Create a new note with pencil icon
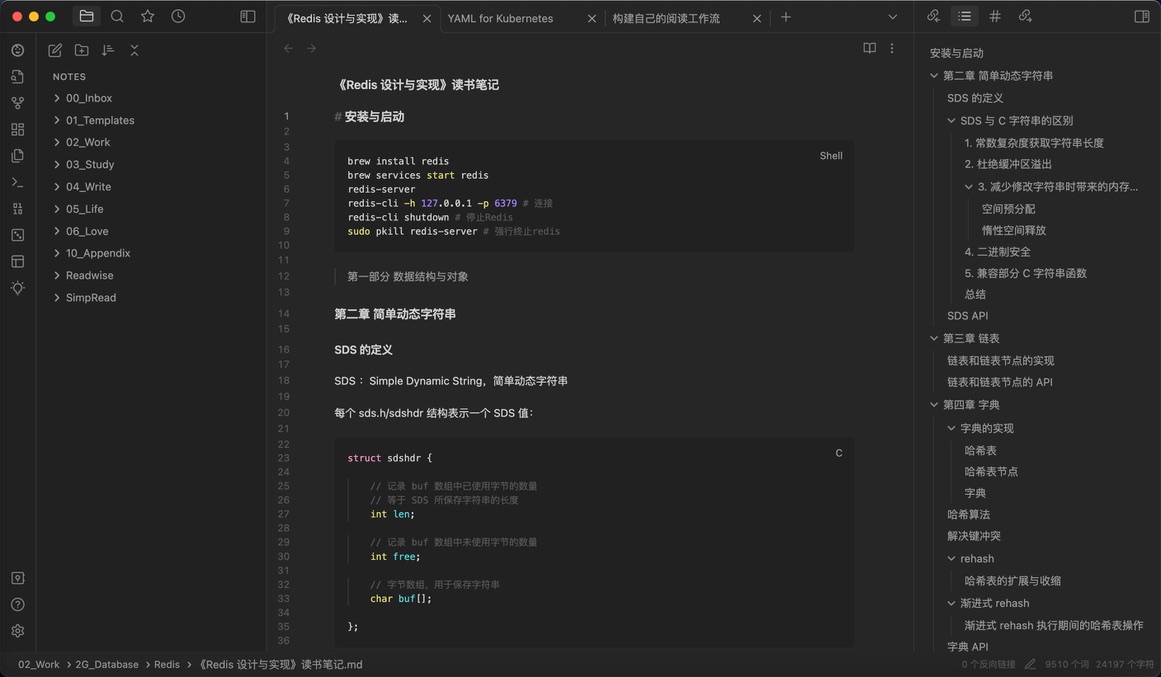 coord(55,50)
